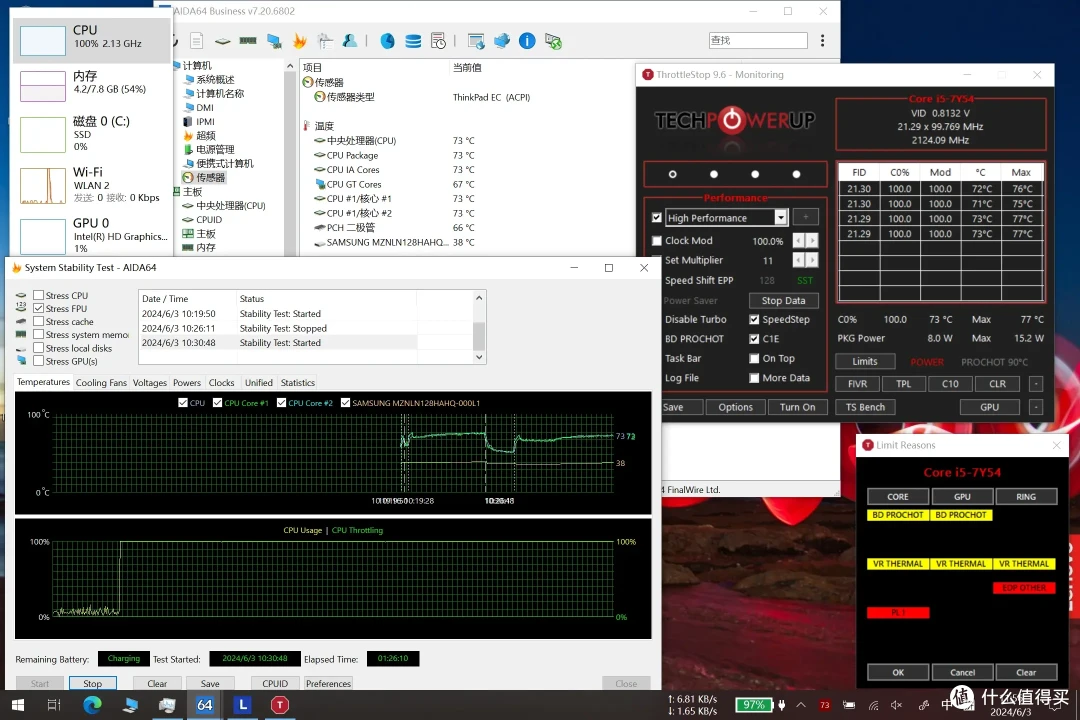
Task: Enable On Top checkbox in ThrottleStop
Action: pos(754,358)
